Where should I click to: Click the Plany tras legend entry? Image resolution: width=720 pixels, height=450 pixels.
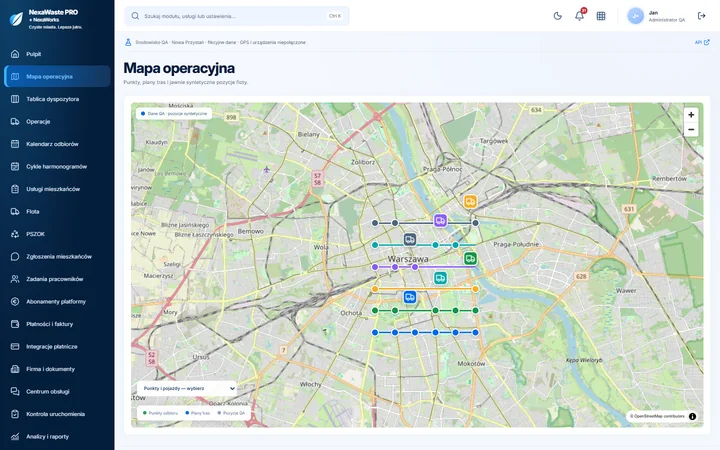pyautogui.click(x=197, y=413)
